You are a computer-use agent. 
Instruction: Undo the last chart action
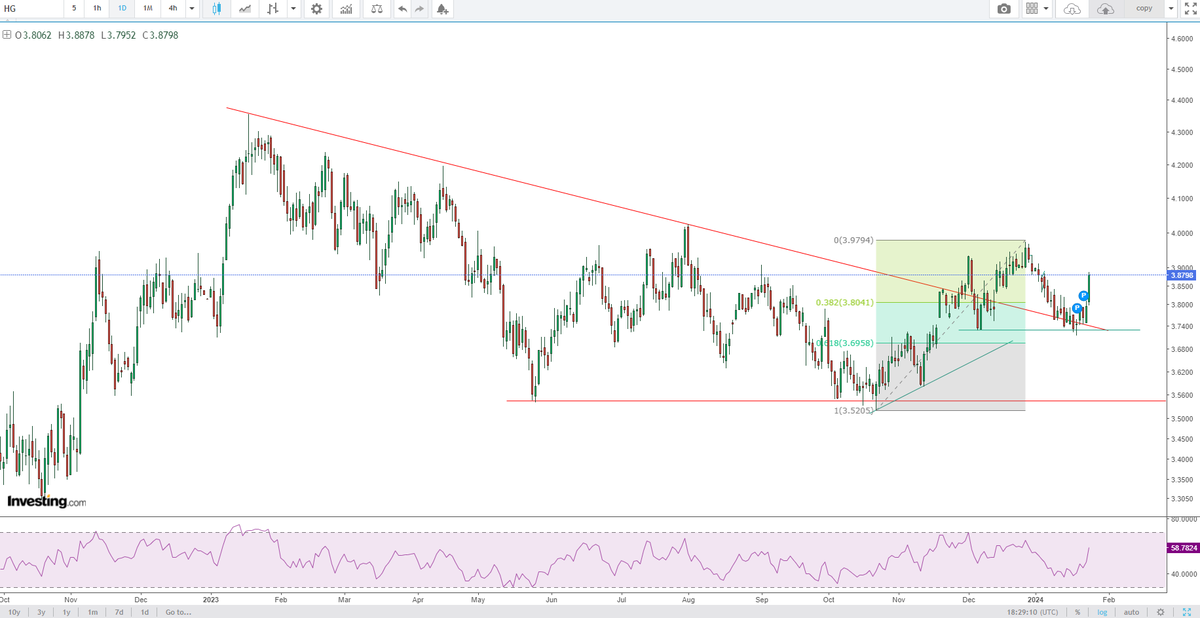[402, 8]
